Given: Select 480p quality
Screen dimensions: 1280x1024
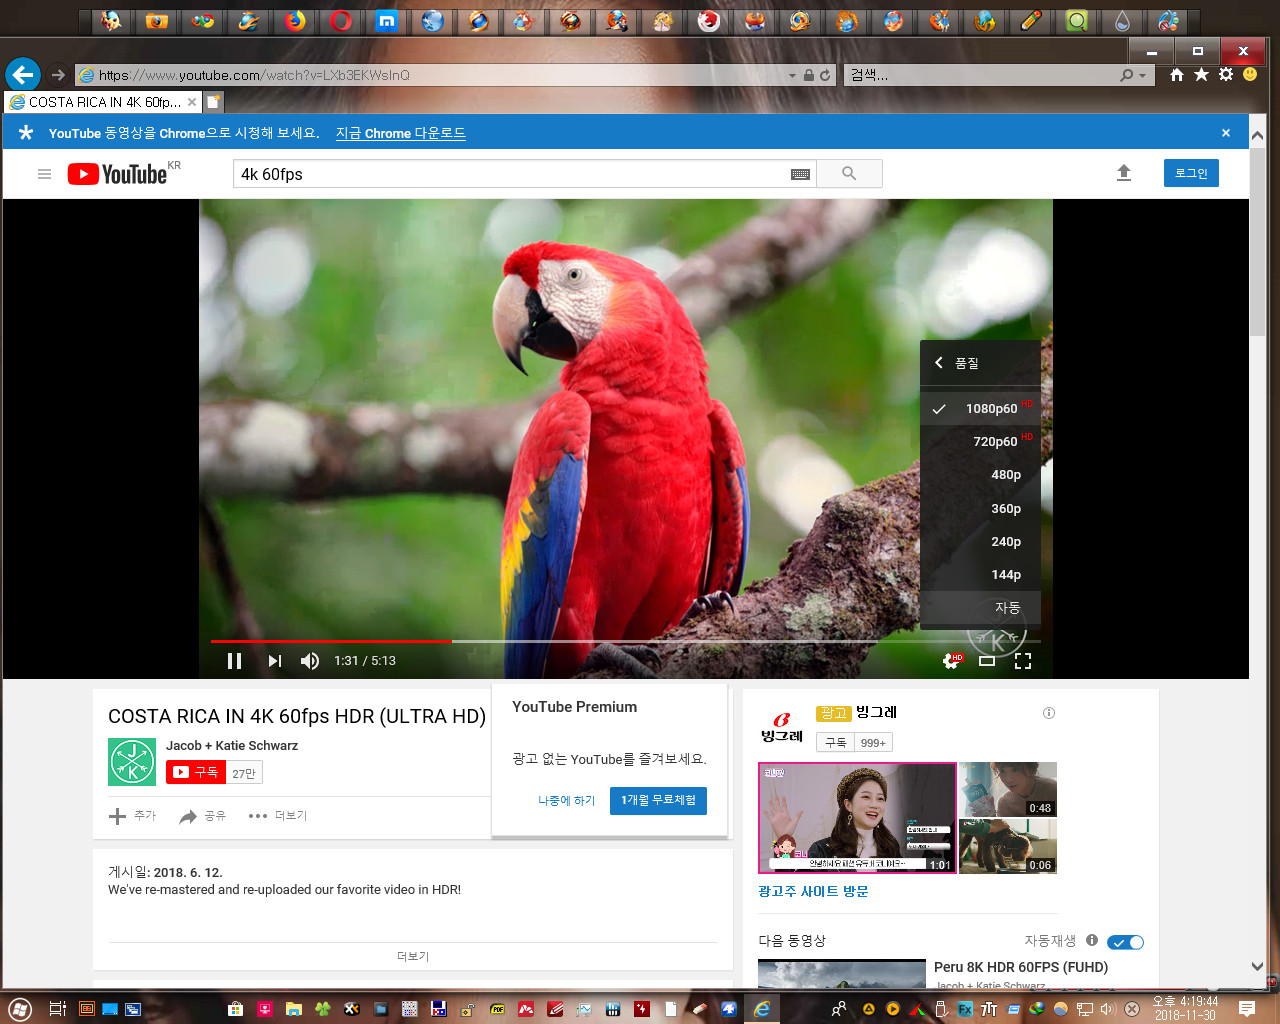Looking at the screenshot, I should coord(980,475).
